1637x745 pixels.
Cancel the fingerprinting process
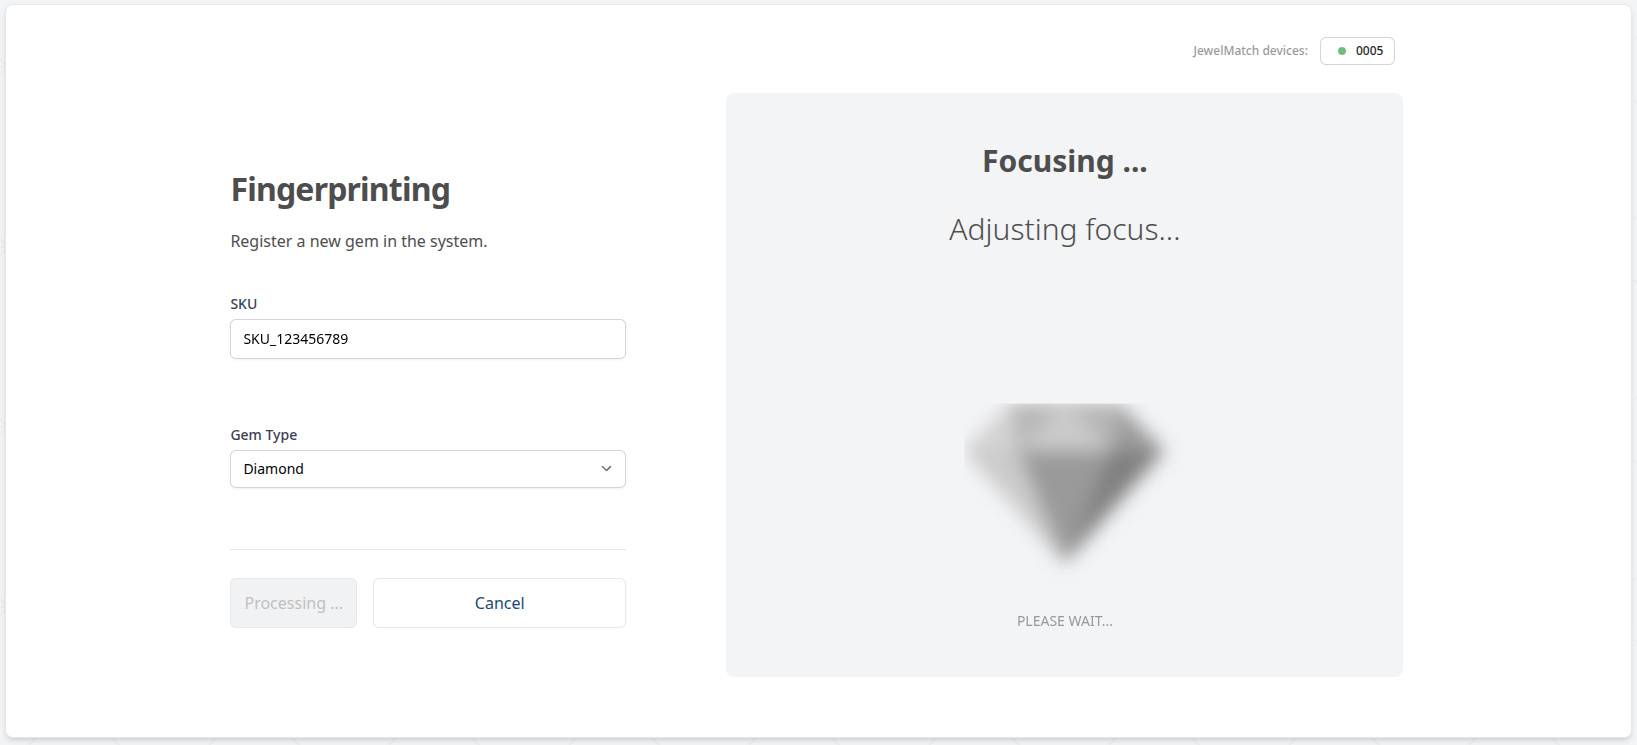[x=498, y=602]
